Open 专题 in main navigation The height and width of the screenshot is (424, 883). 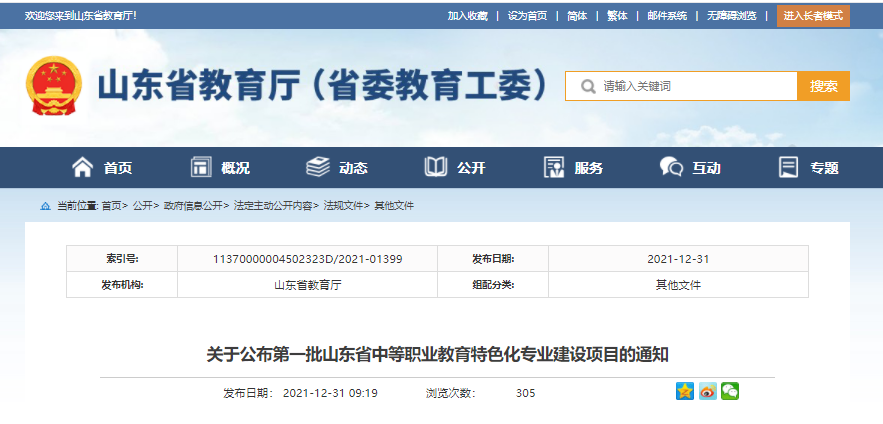click(824, 168)
